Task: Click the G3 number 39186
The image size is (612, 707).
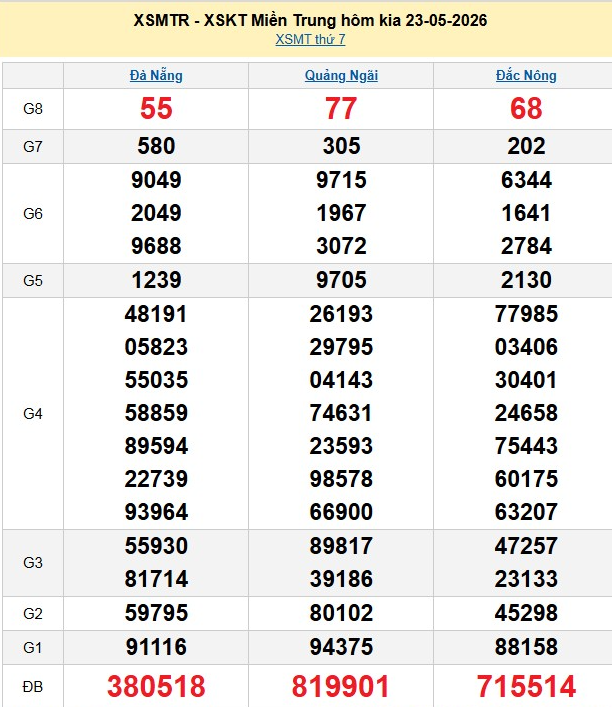Action: [341, 579]
